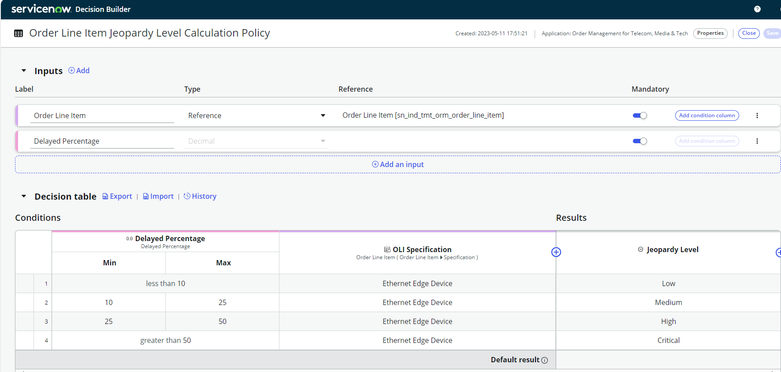Edit the Delayed Percentage label field

coord(102,141)
